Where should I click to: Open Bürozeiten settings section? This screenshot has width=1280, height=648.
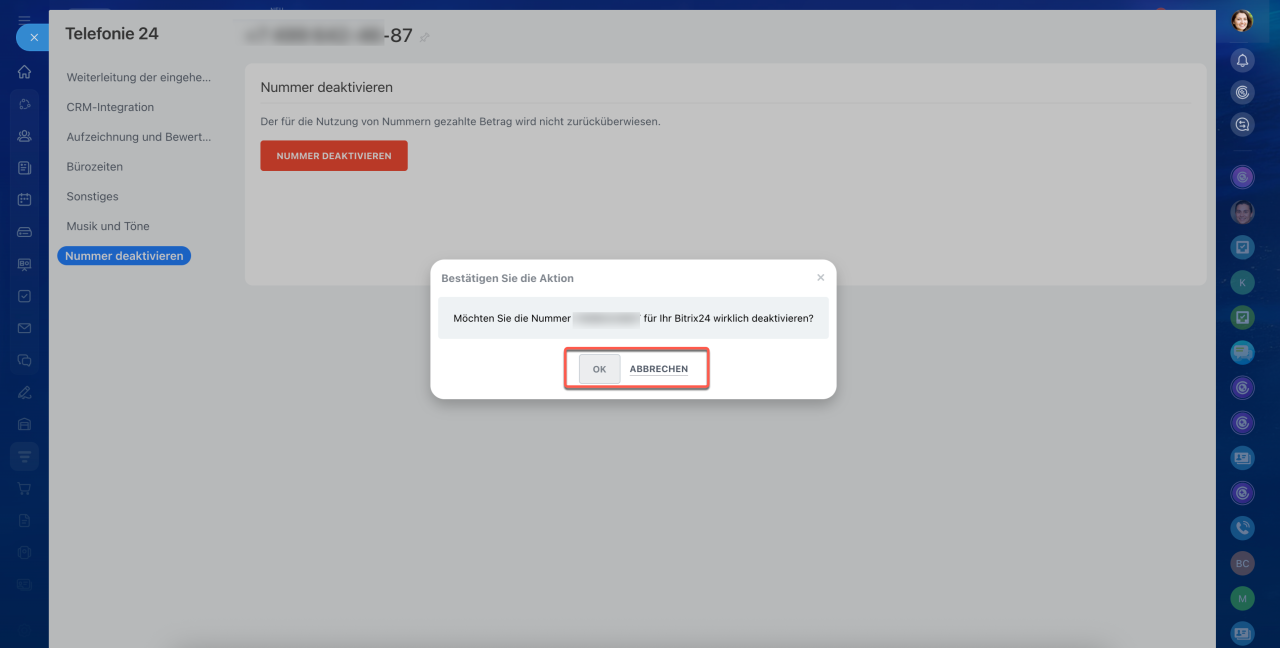[95, 167]
